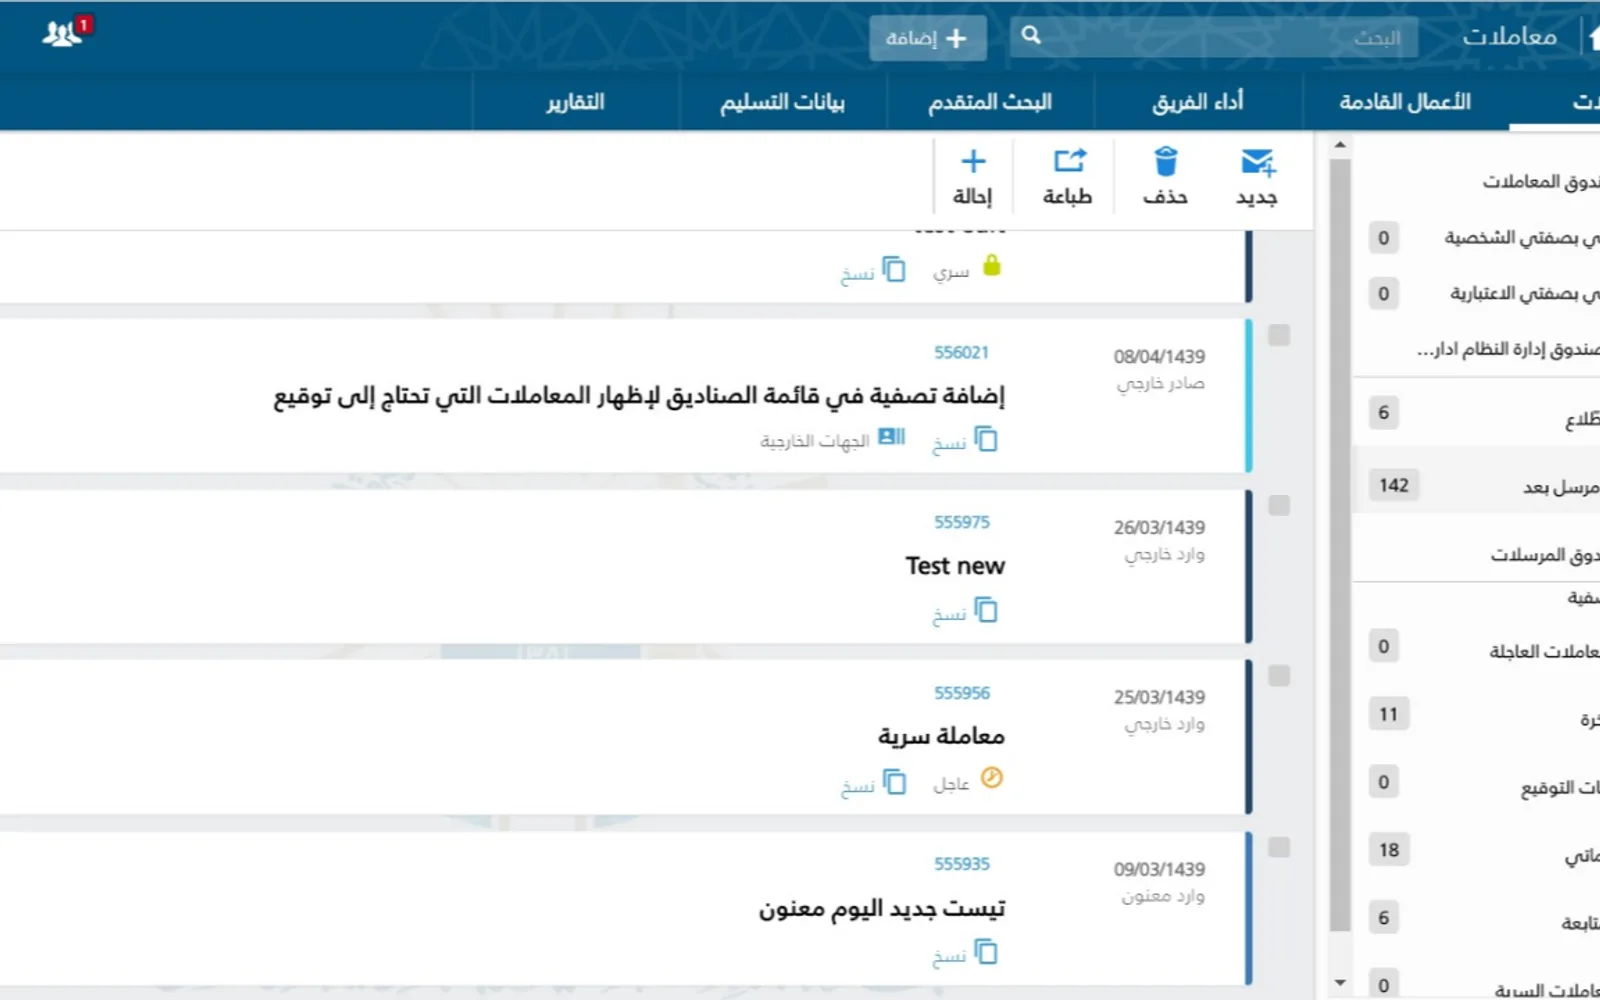Select the sidebar item with count 142
Image resolution: width=1600 pixels, height=1000 pixels.
pyautogui.click(x=1476, y=486)
